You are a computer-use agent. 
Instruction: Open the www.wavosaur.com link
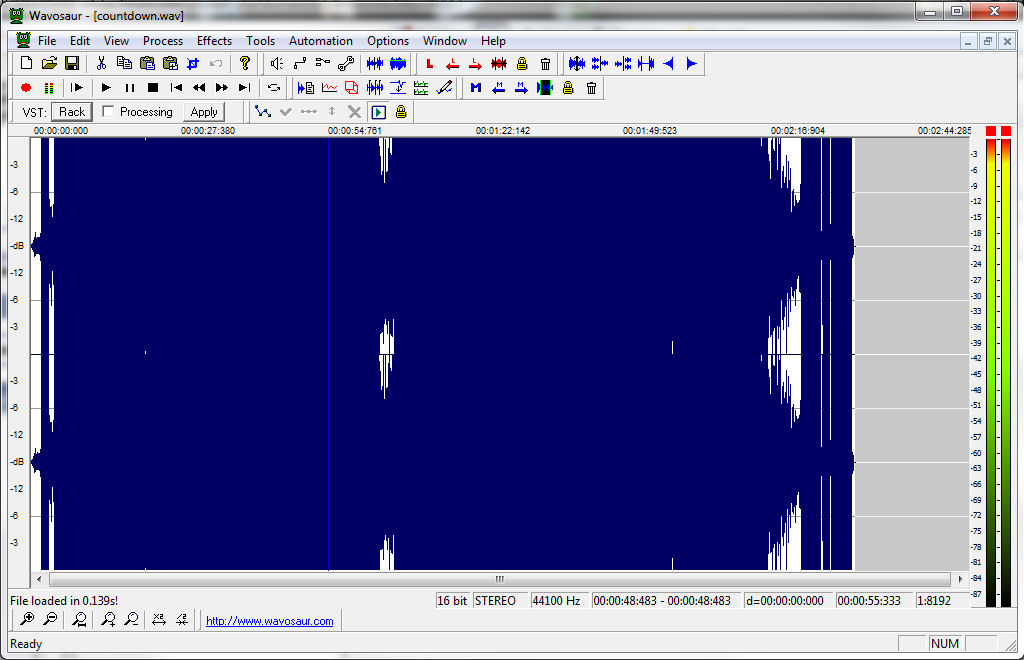click(270, 621)
